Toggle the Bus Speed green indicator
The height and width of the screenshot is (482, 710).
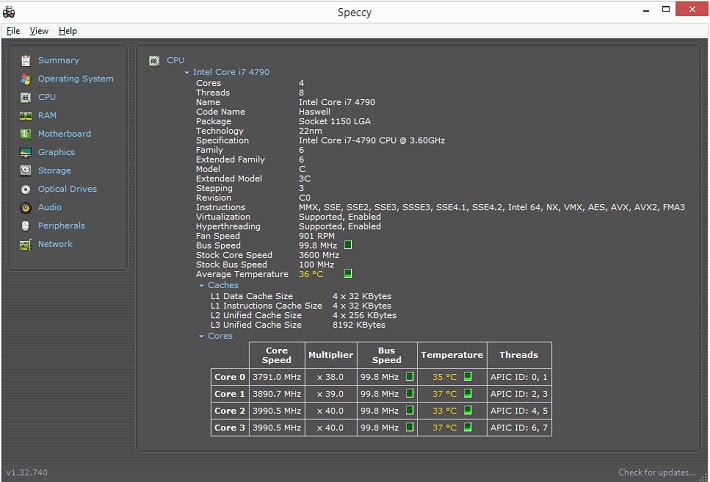coord(348,245)
